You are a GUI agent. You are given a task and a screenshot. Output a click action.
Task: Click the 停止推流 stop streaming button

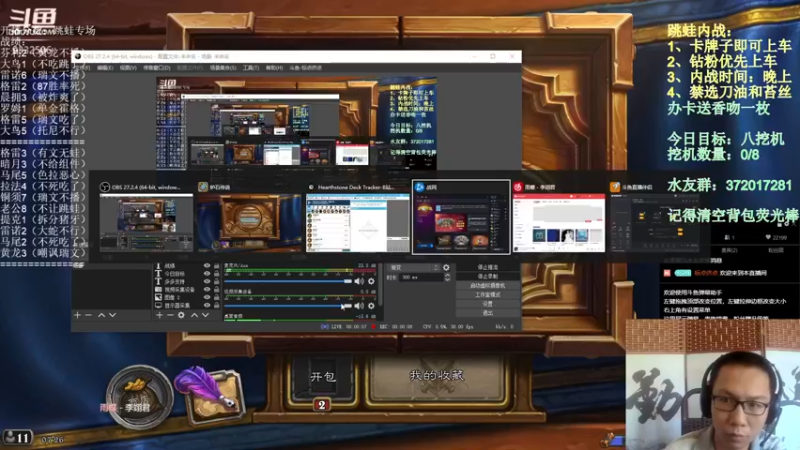point(488,267)
